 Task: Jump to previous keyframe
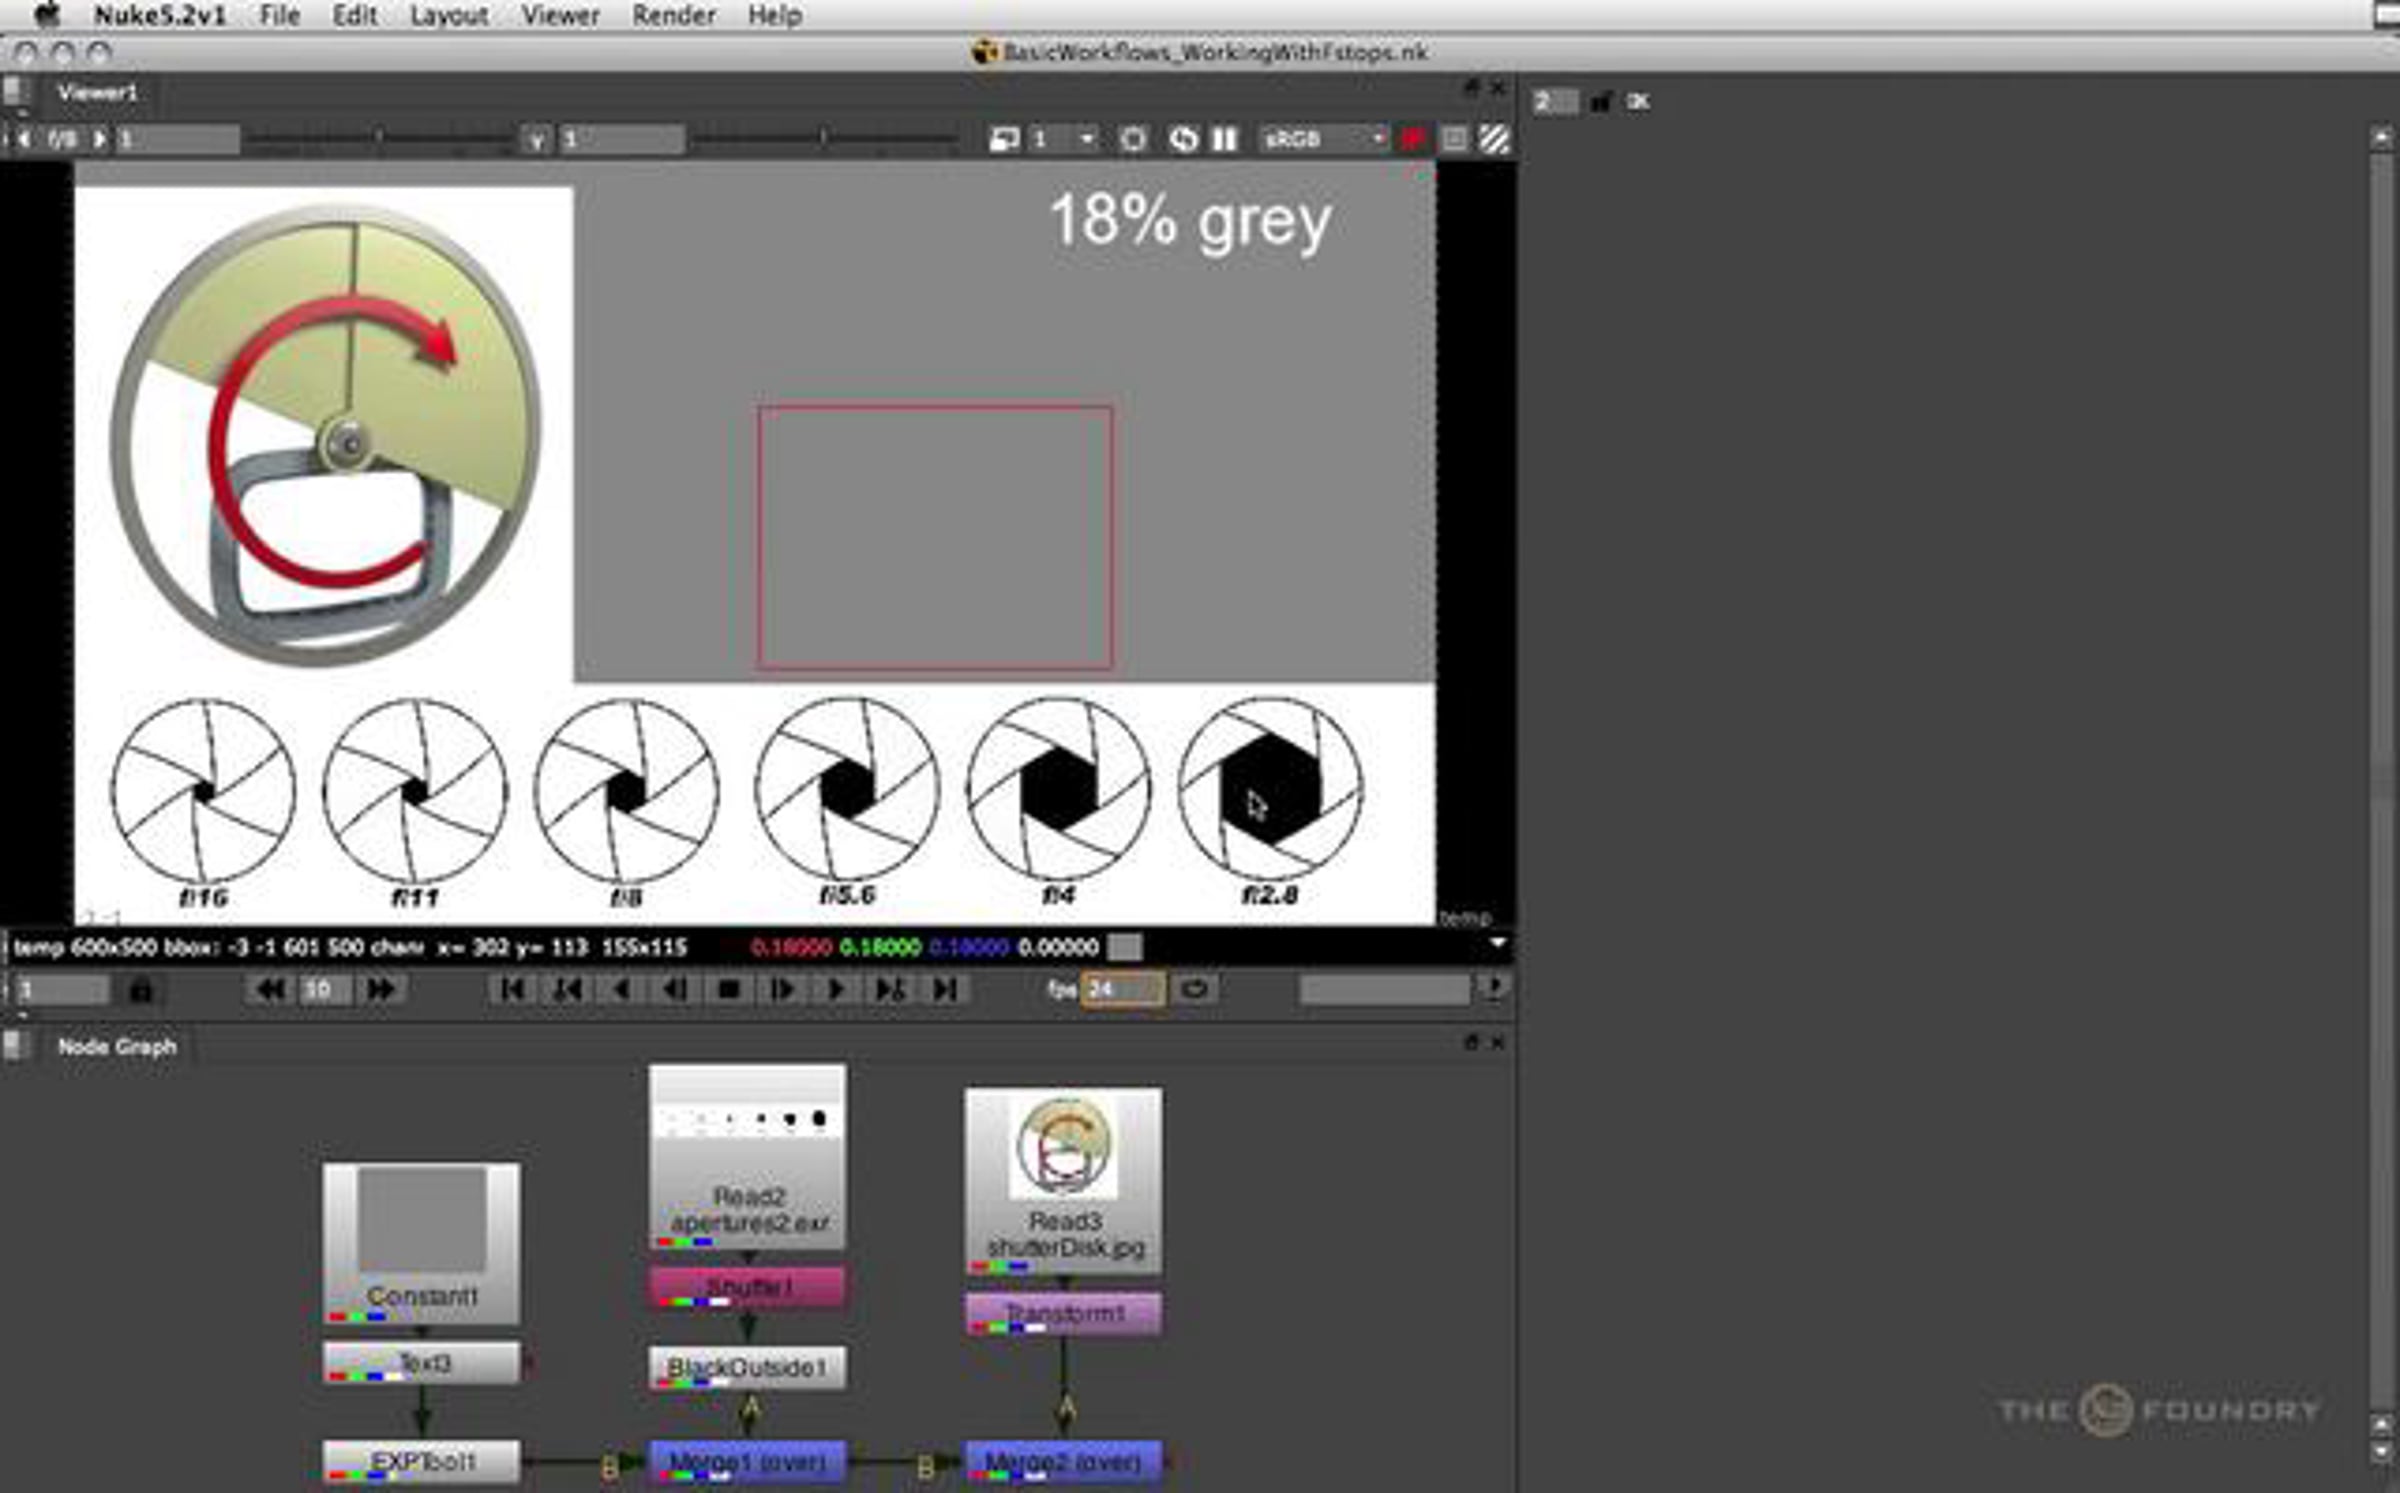(x=568, y=989)
